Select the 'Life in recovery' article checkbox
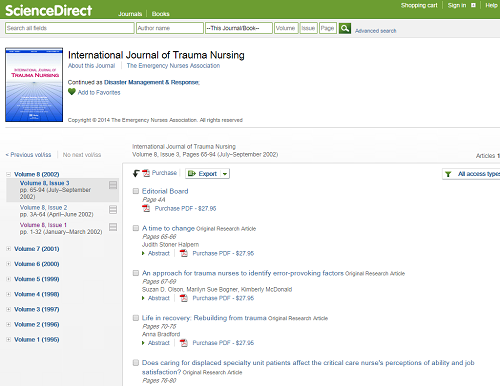Viewport: 500px width, 386px height. 136,318
